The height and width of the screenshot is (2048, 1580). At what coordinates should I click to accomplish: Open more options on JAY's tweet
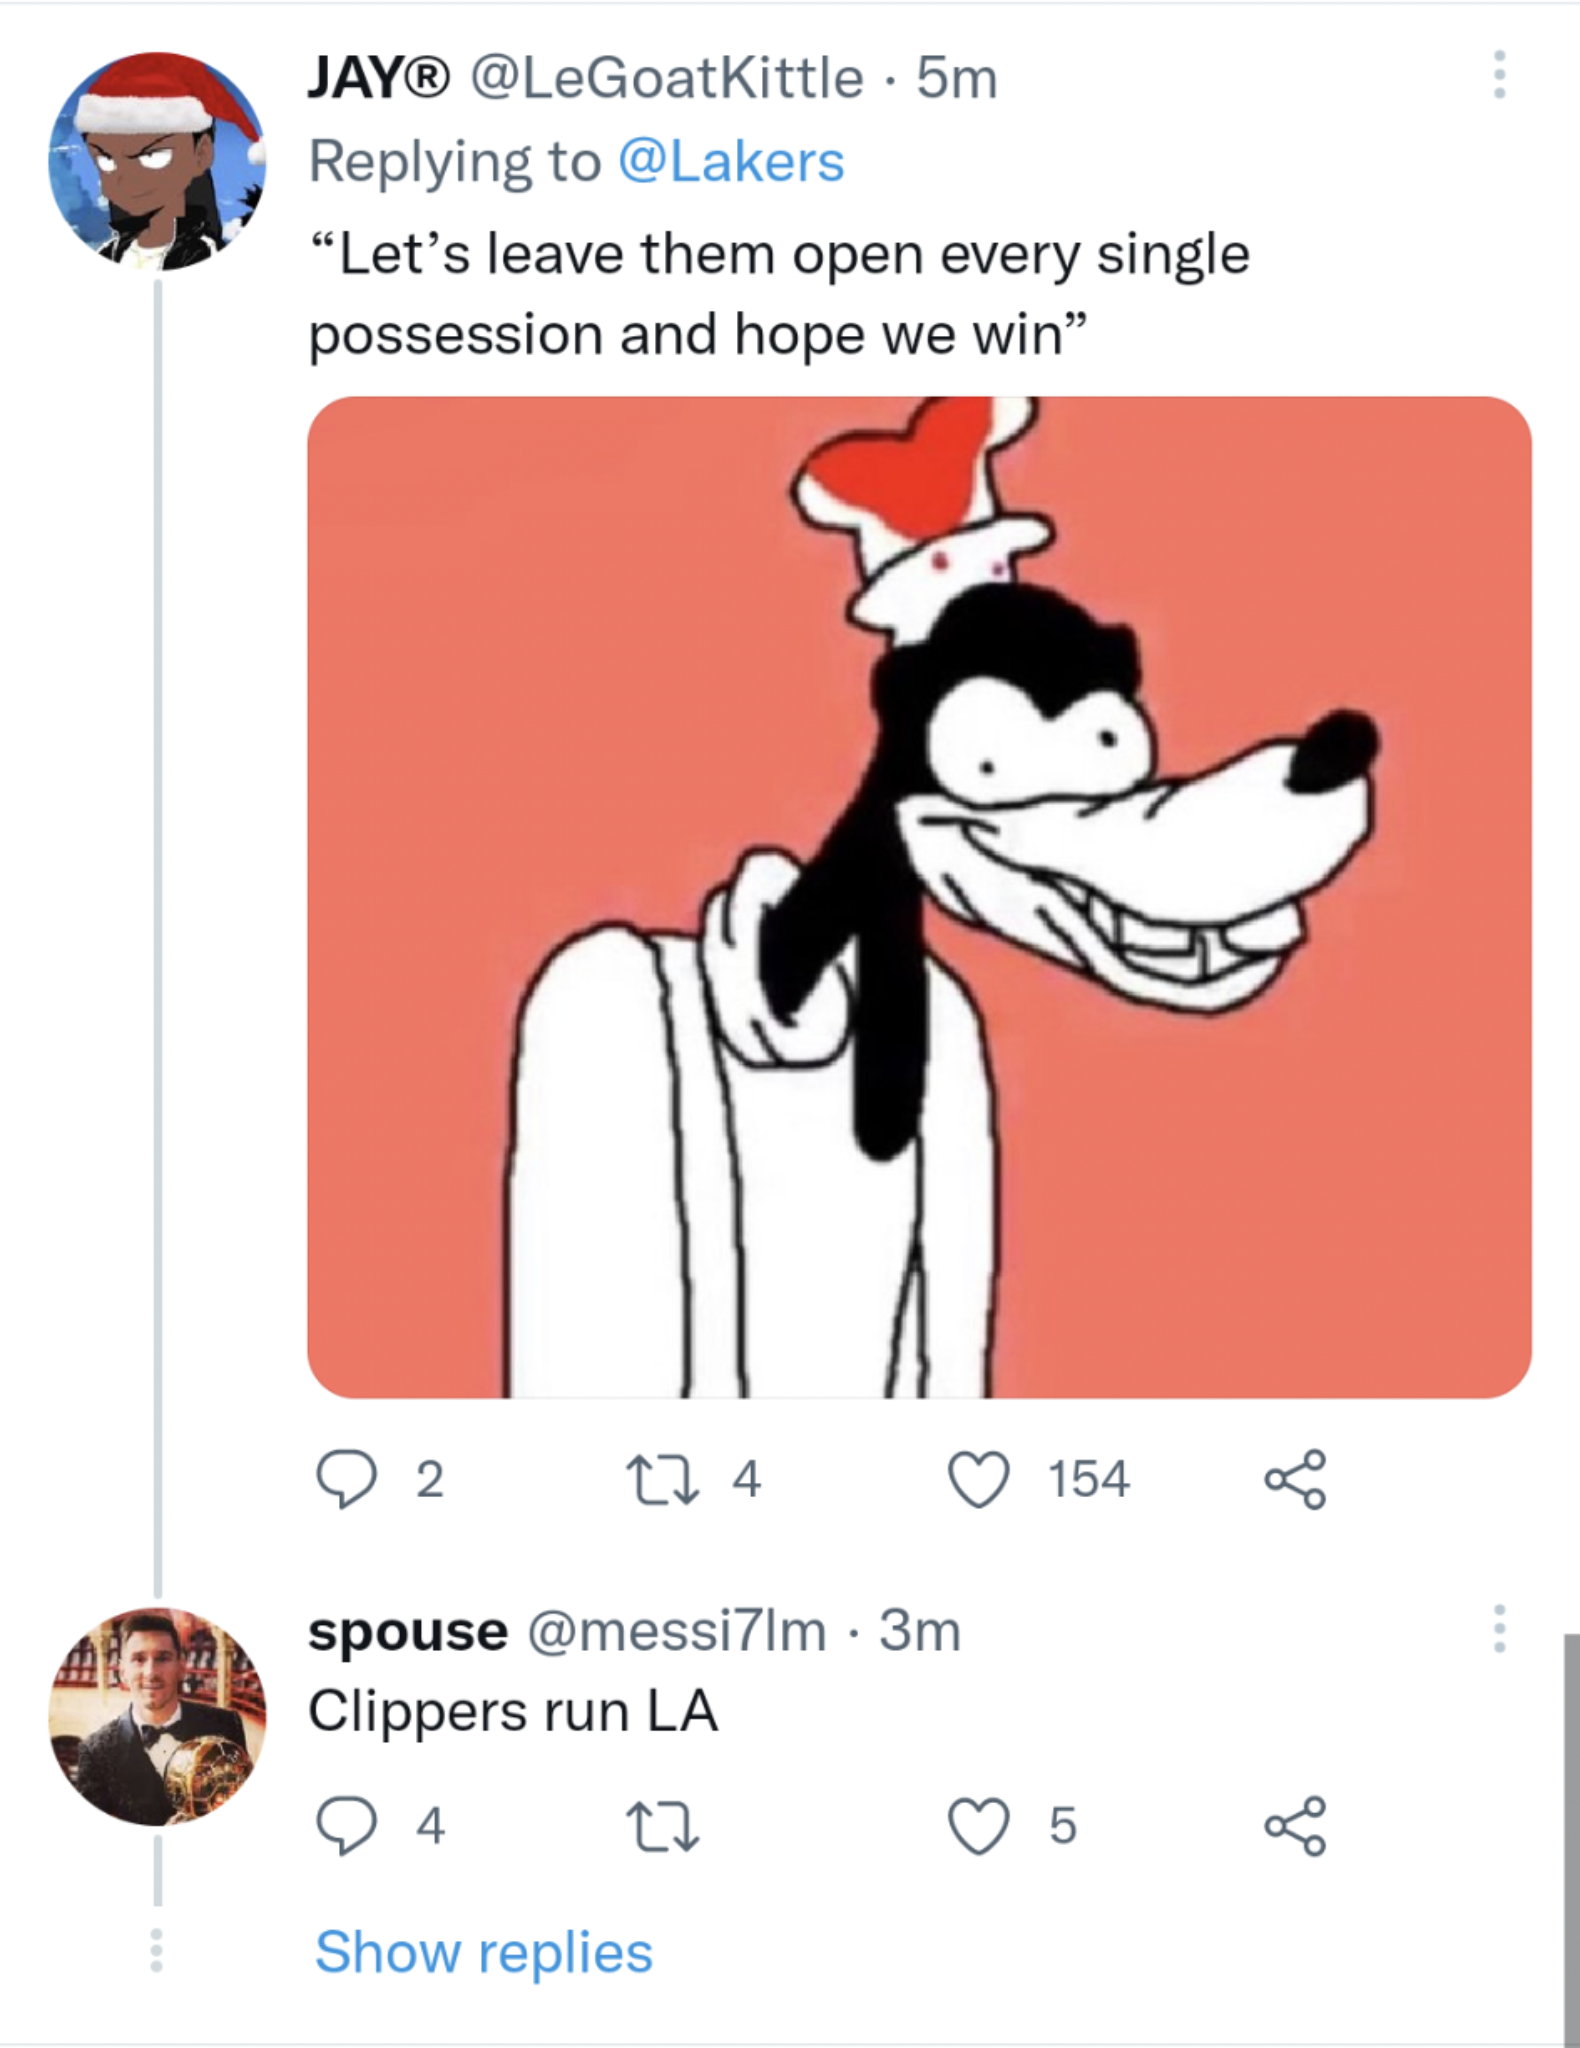click(1498, 76)
